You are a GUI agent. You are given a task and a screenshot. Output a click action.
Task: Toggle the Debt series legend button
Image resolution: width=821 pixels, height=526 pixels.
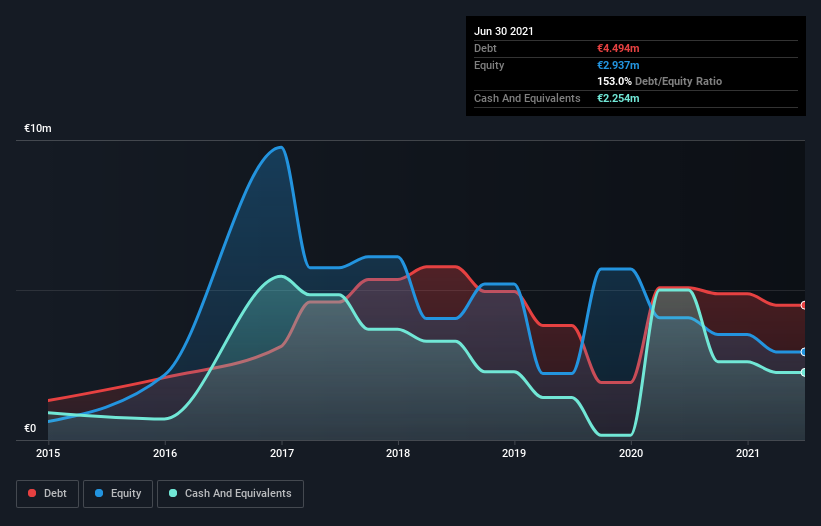[47, 494]
